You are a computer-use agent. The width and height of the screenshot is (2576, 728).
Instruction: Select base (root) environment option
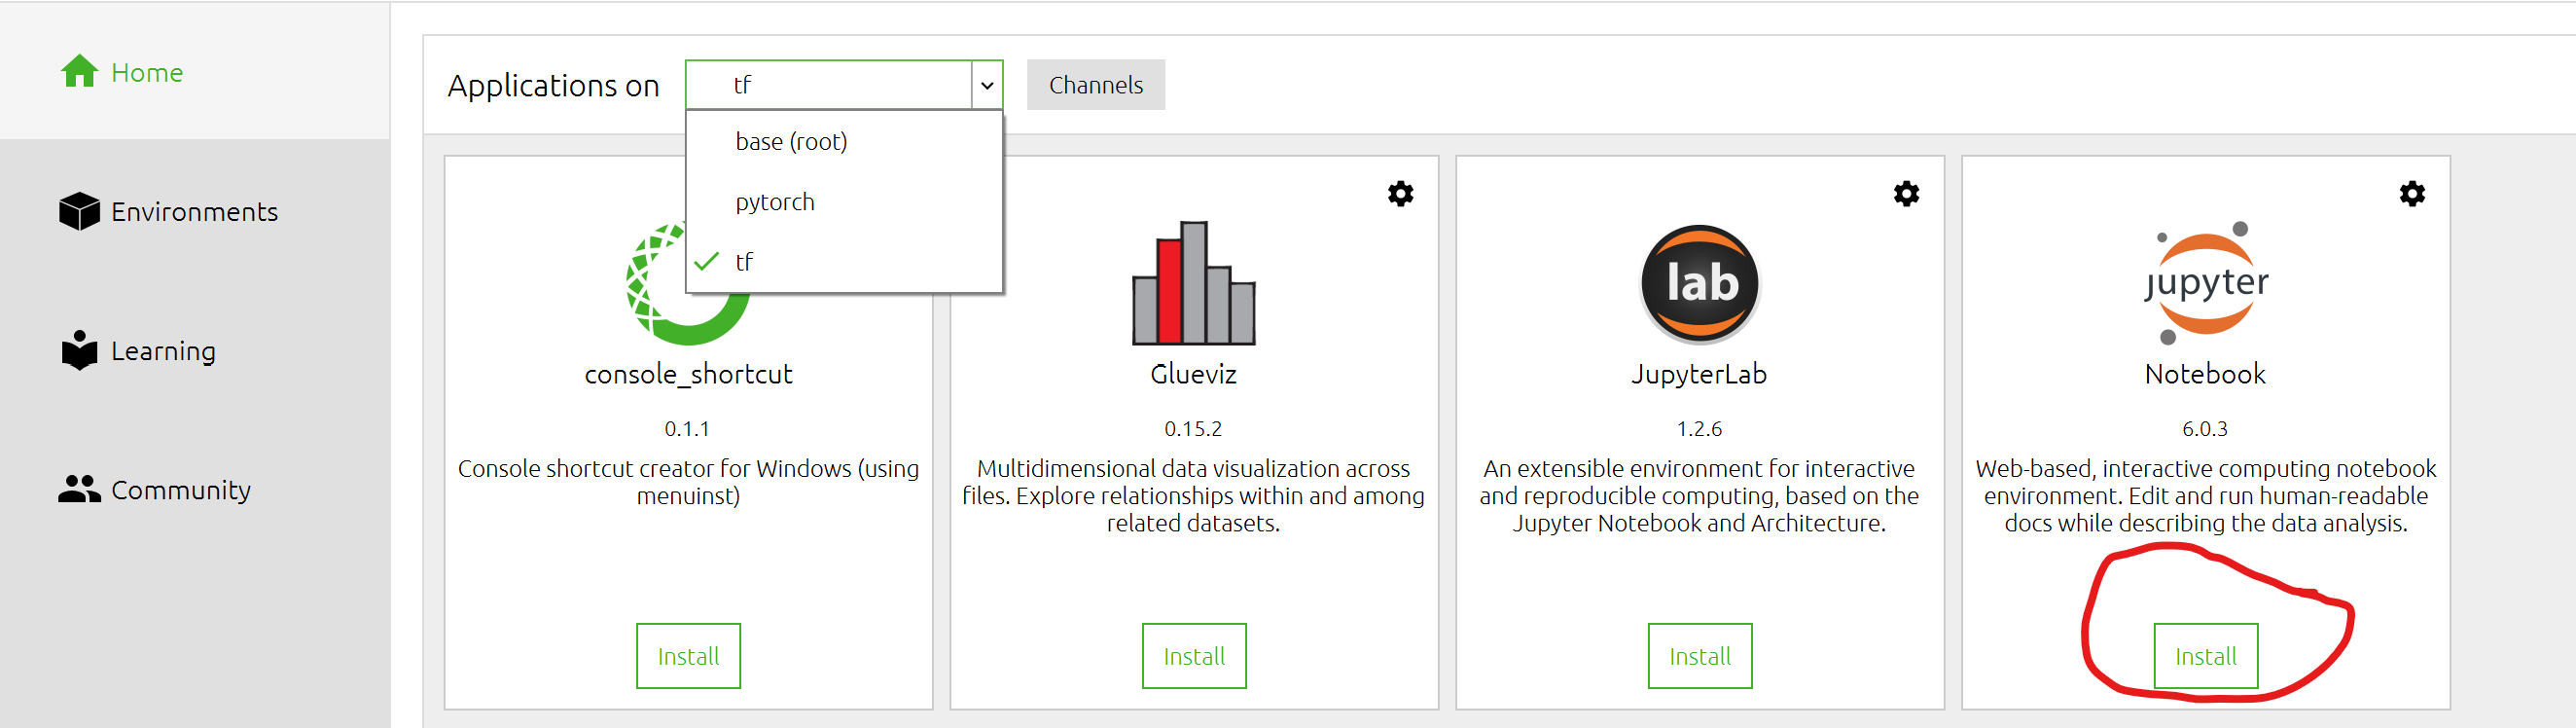point(791,142)
